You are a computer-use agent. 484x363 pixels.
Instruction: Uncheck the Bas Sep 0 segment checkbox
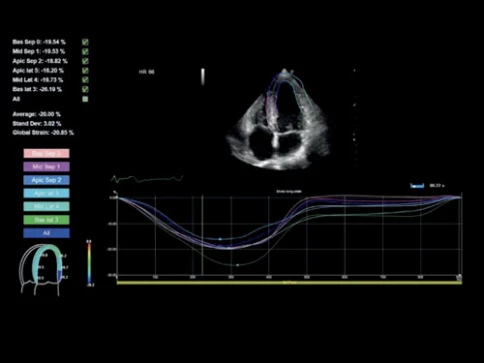(x=85, y=42)
